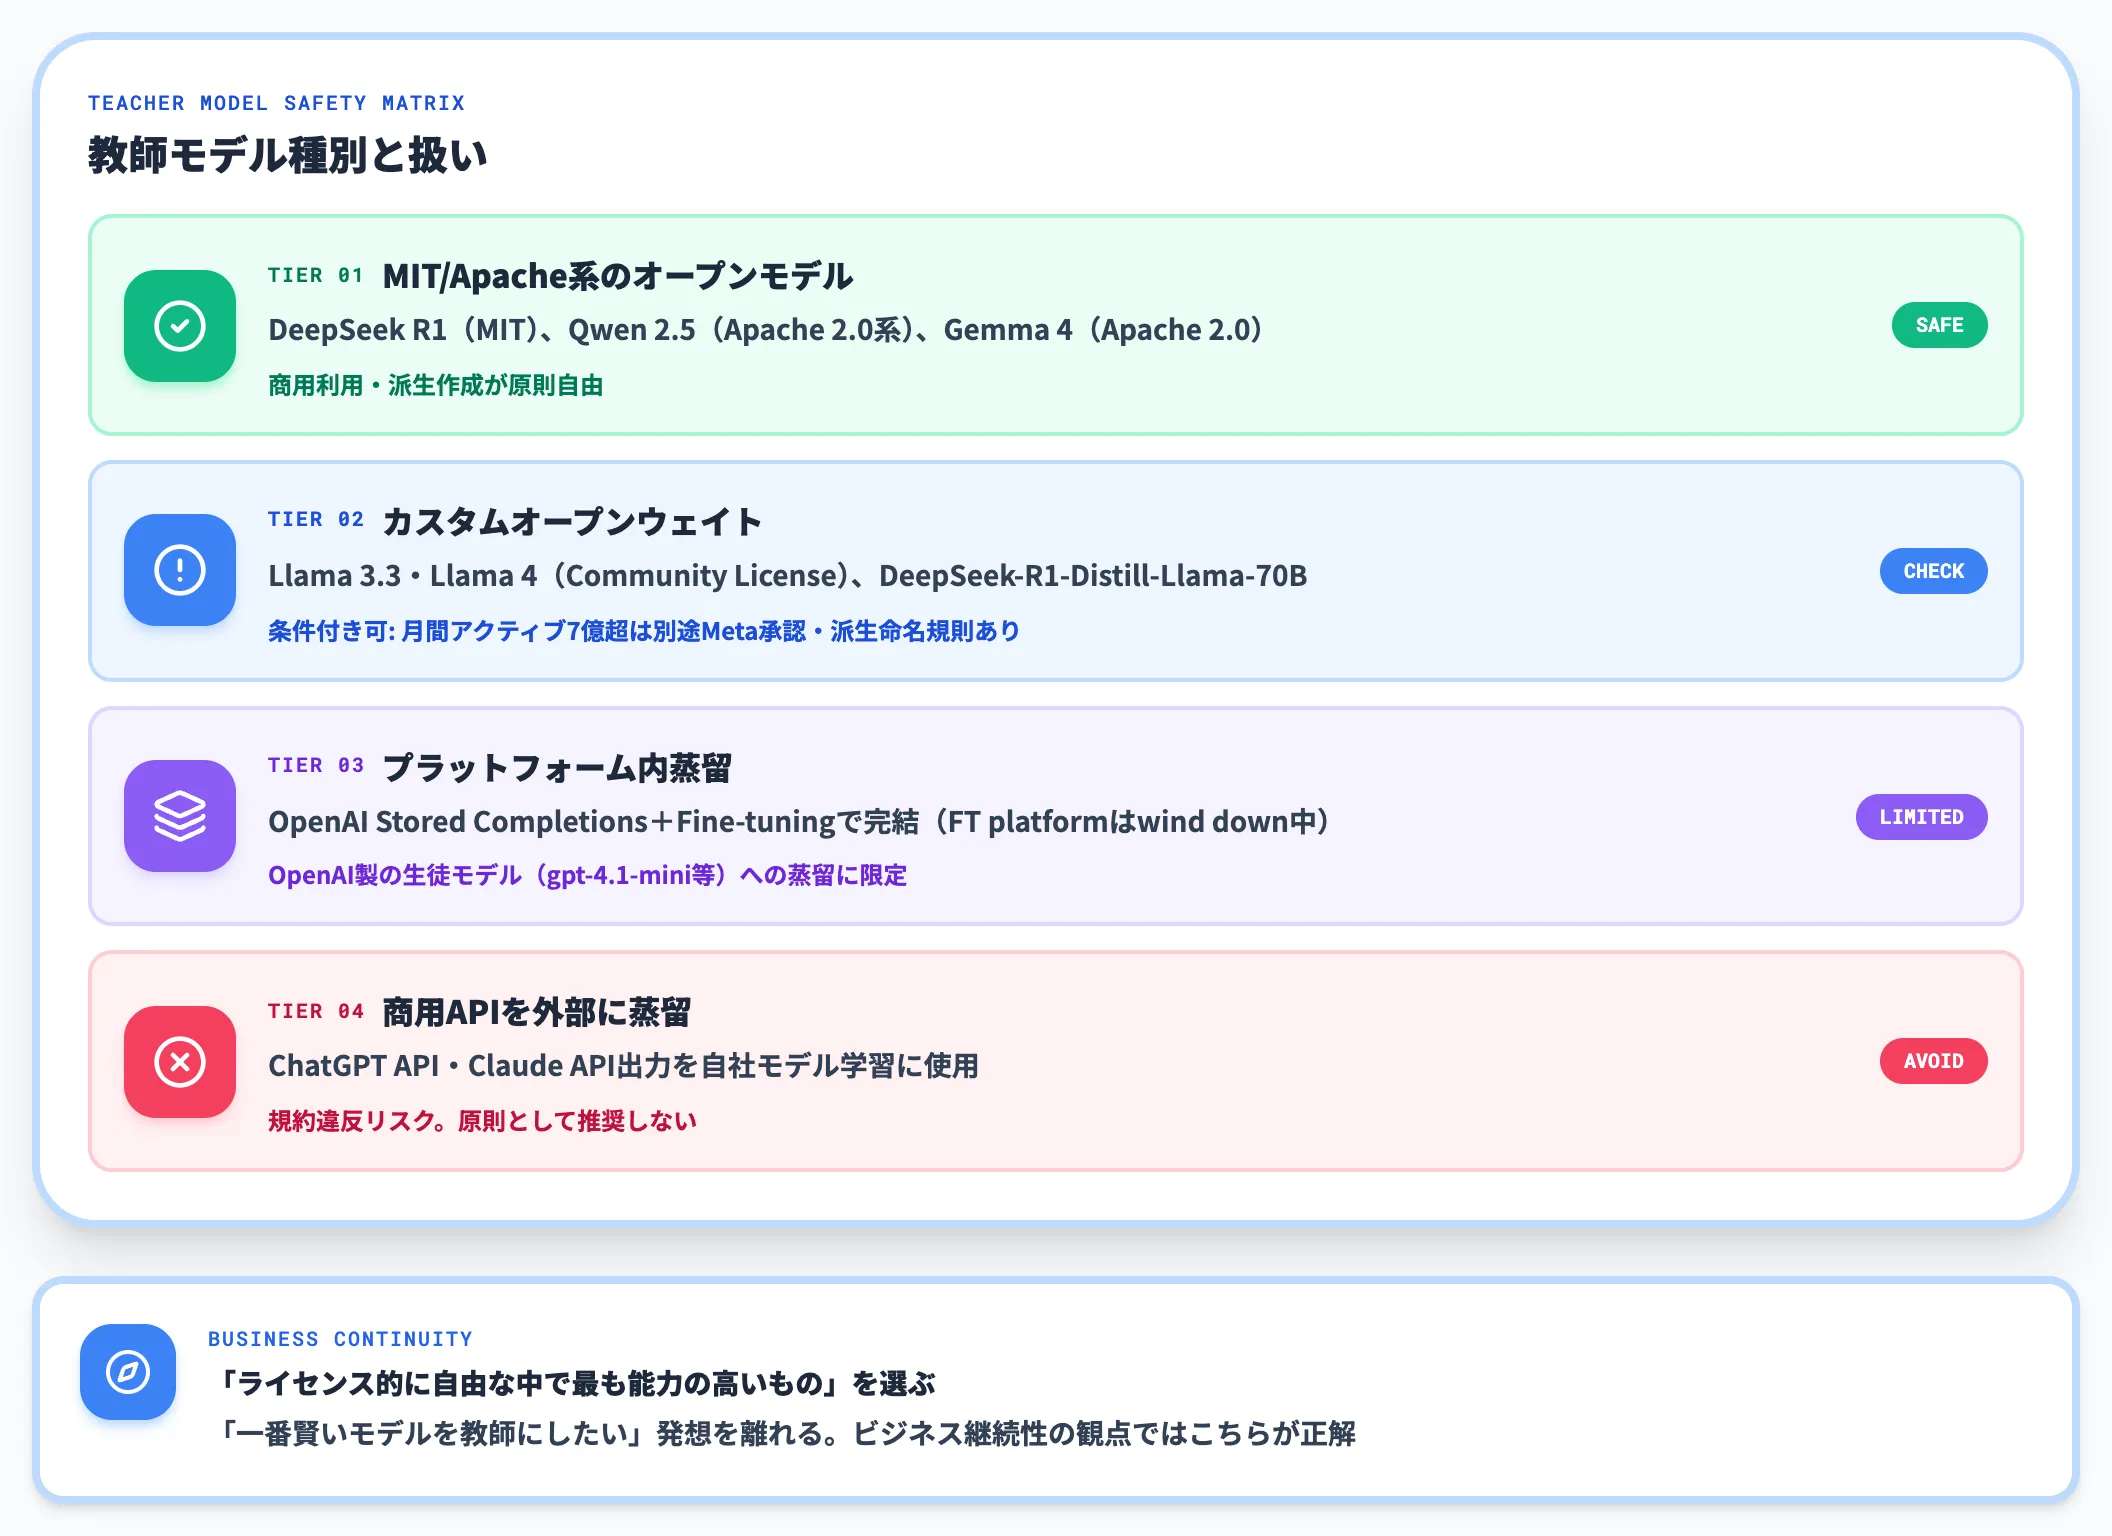Click the title 商用APIを外部に蒸留

click(x=536, y=1013)
